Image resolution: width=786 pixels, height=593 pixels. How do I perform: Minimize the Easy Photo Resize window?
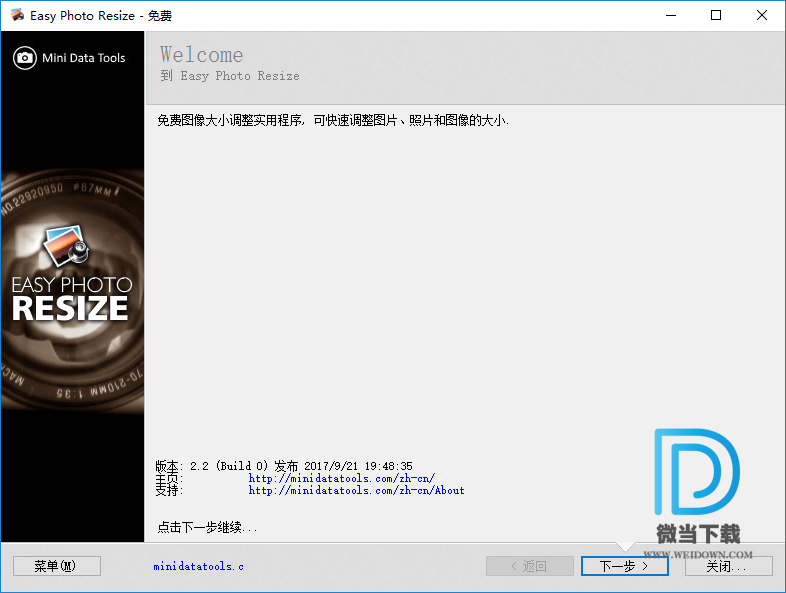click(x=671, y=16)
